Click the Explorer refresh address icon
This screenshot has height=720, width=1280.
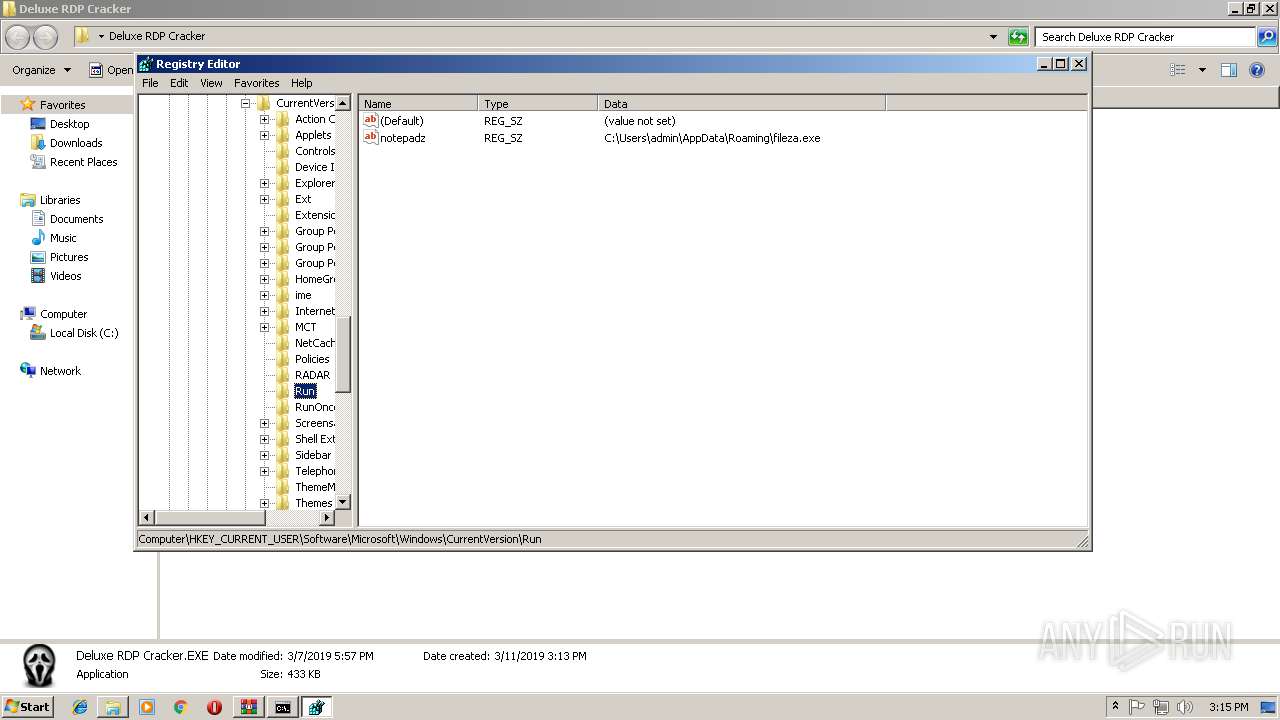tap(1018, 37)
